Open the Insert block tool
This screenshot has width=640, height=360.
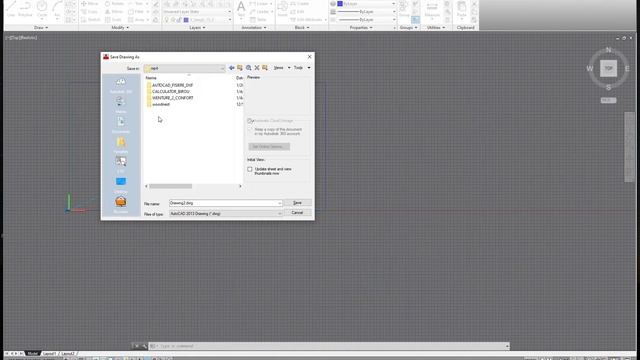coord(282,9)
